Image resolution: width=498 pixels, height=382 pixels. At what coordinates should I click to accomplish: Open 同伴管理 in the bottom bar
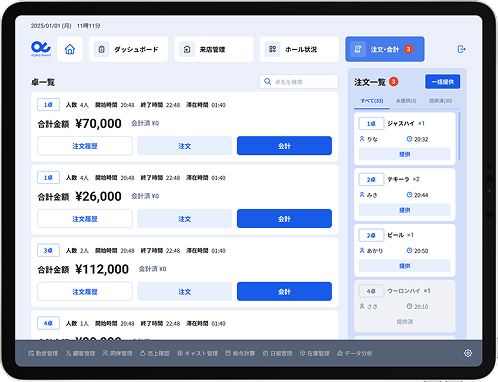(x=117, y=353)
